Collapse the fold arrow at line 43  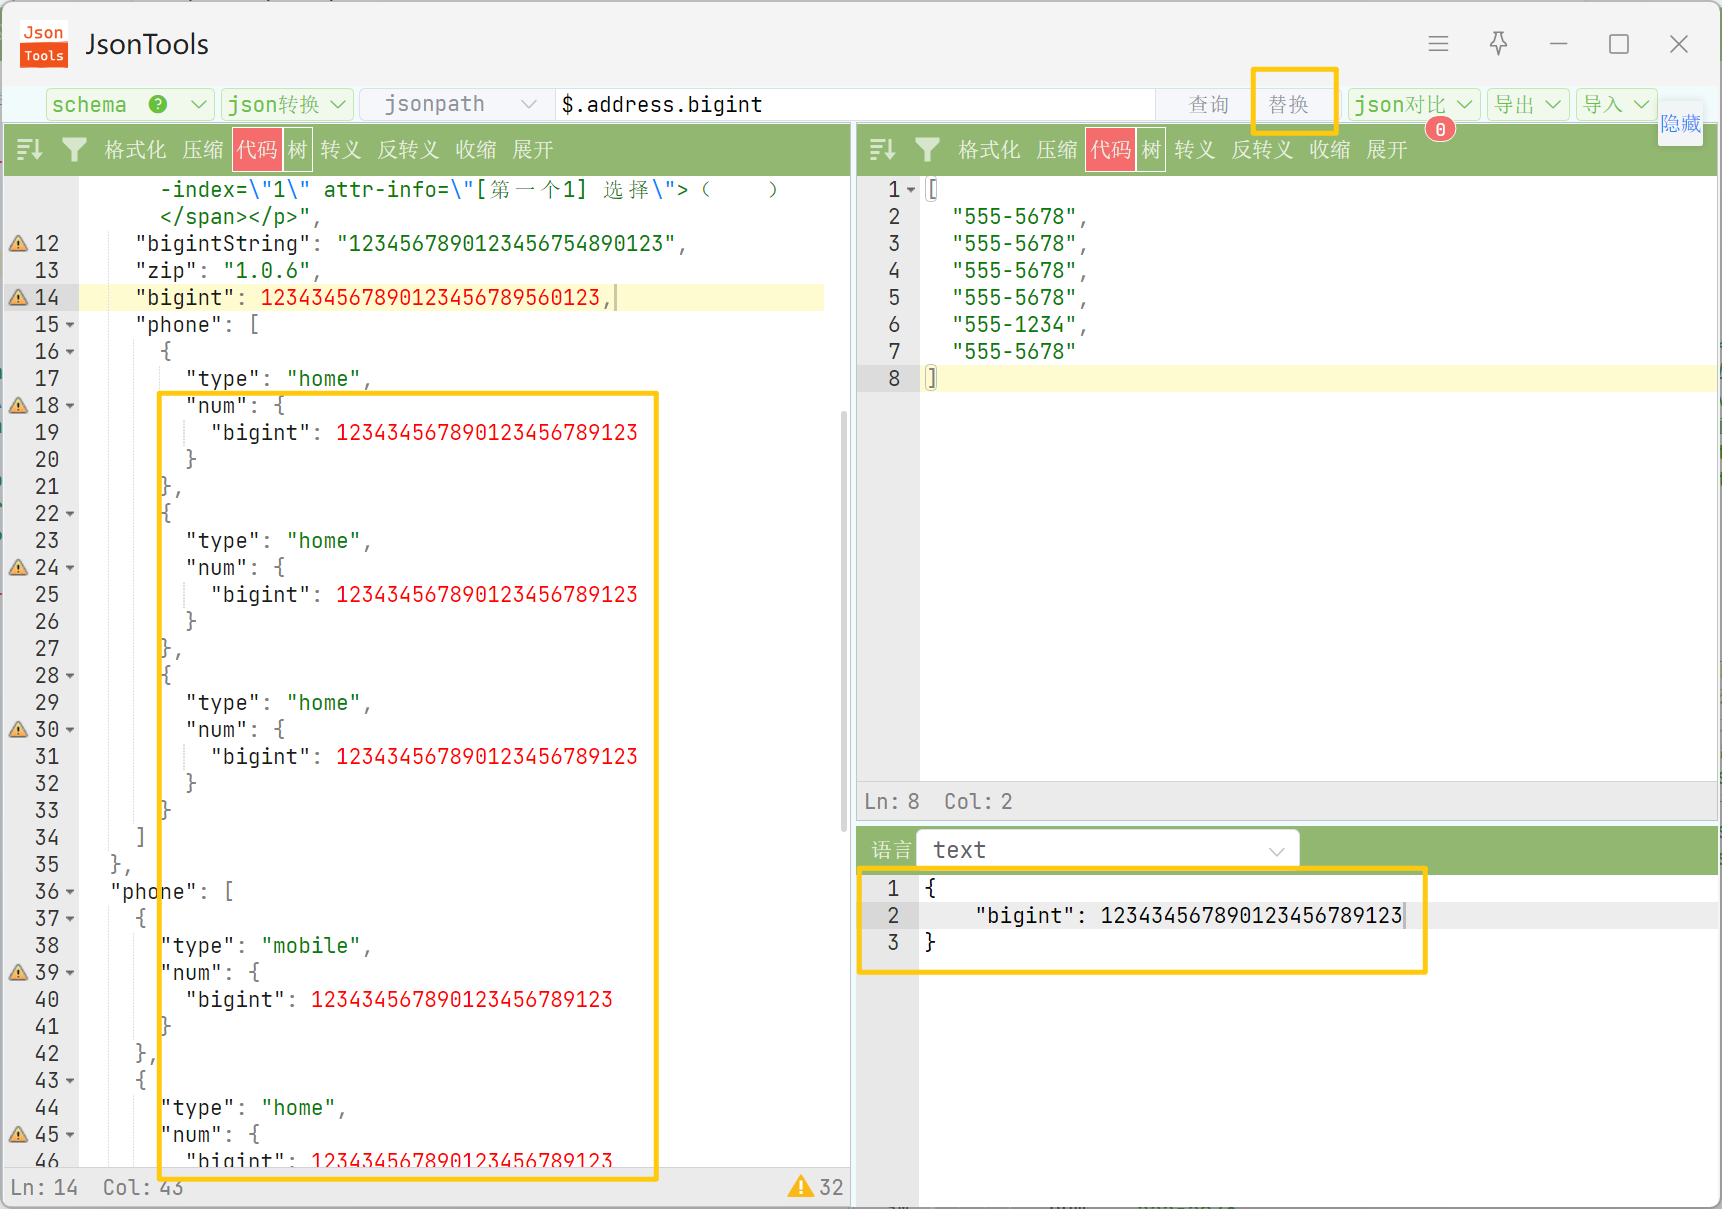[x=70, y=1081]
